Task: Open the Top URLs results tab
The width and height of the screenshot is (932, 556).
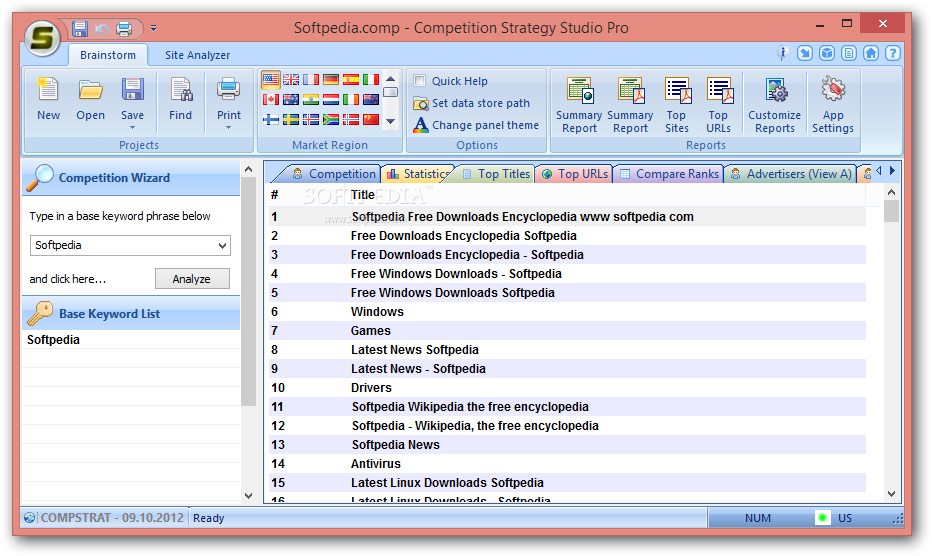Action: click(575, 174)
